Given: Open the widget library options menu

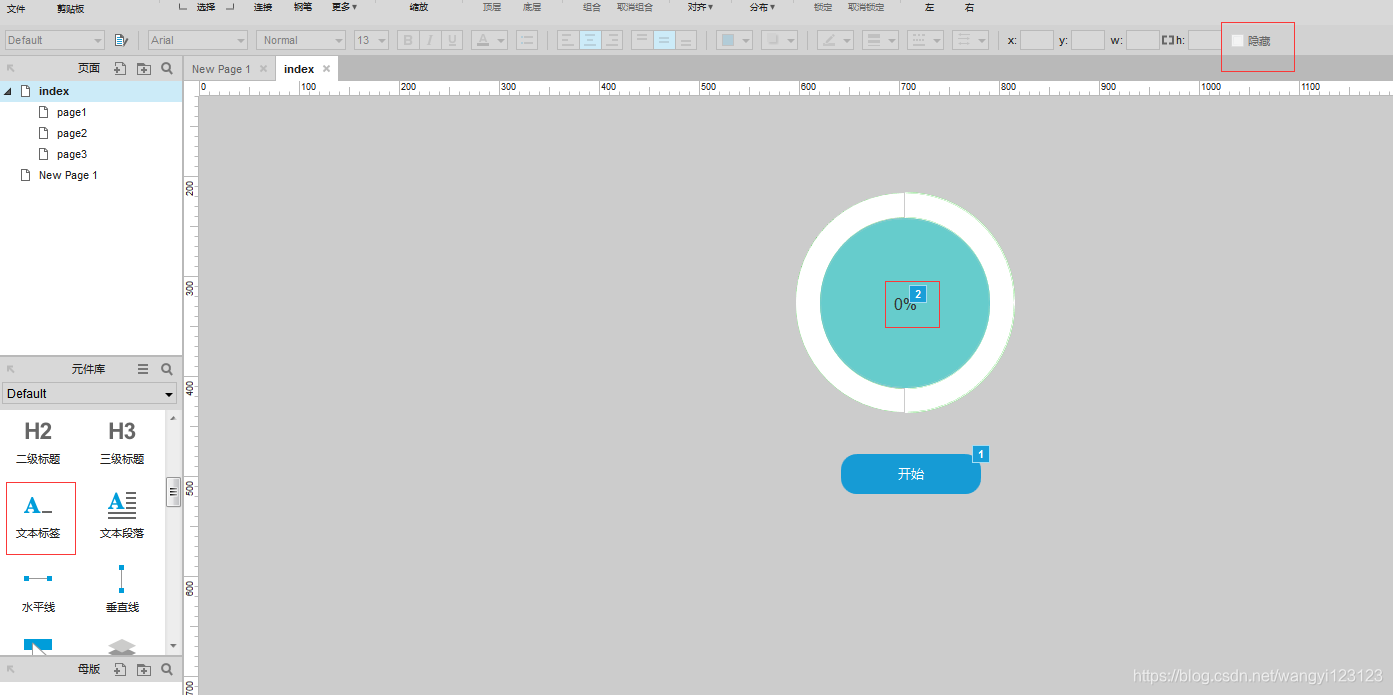Looking at the screenshot, I should pyautogui.click(x=143, y=369).
